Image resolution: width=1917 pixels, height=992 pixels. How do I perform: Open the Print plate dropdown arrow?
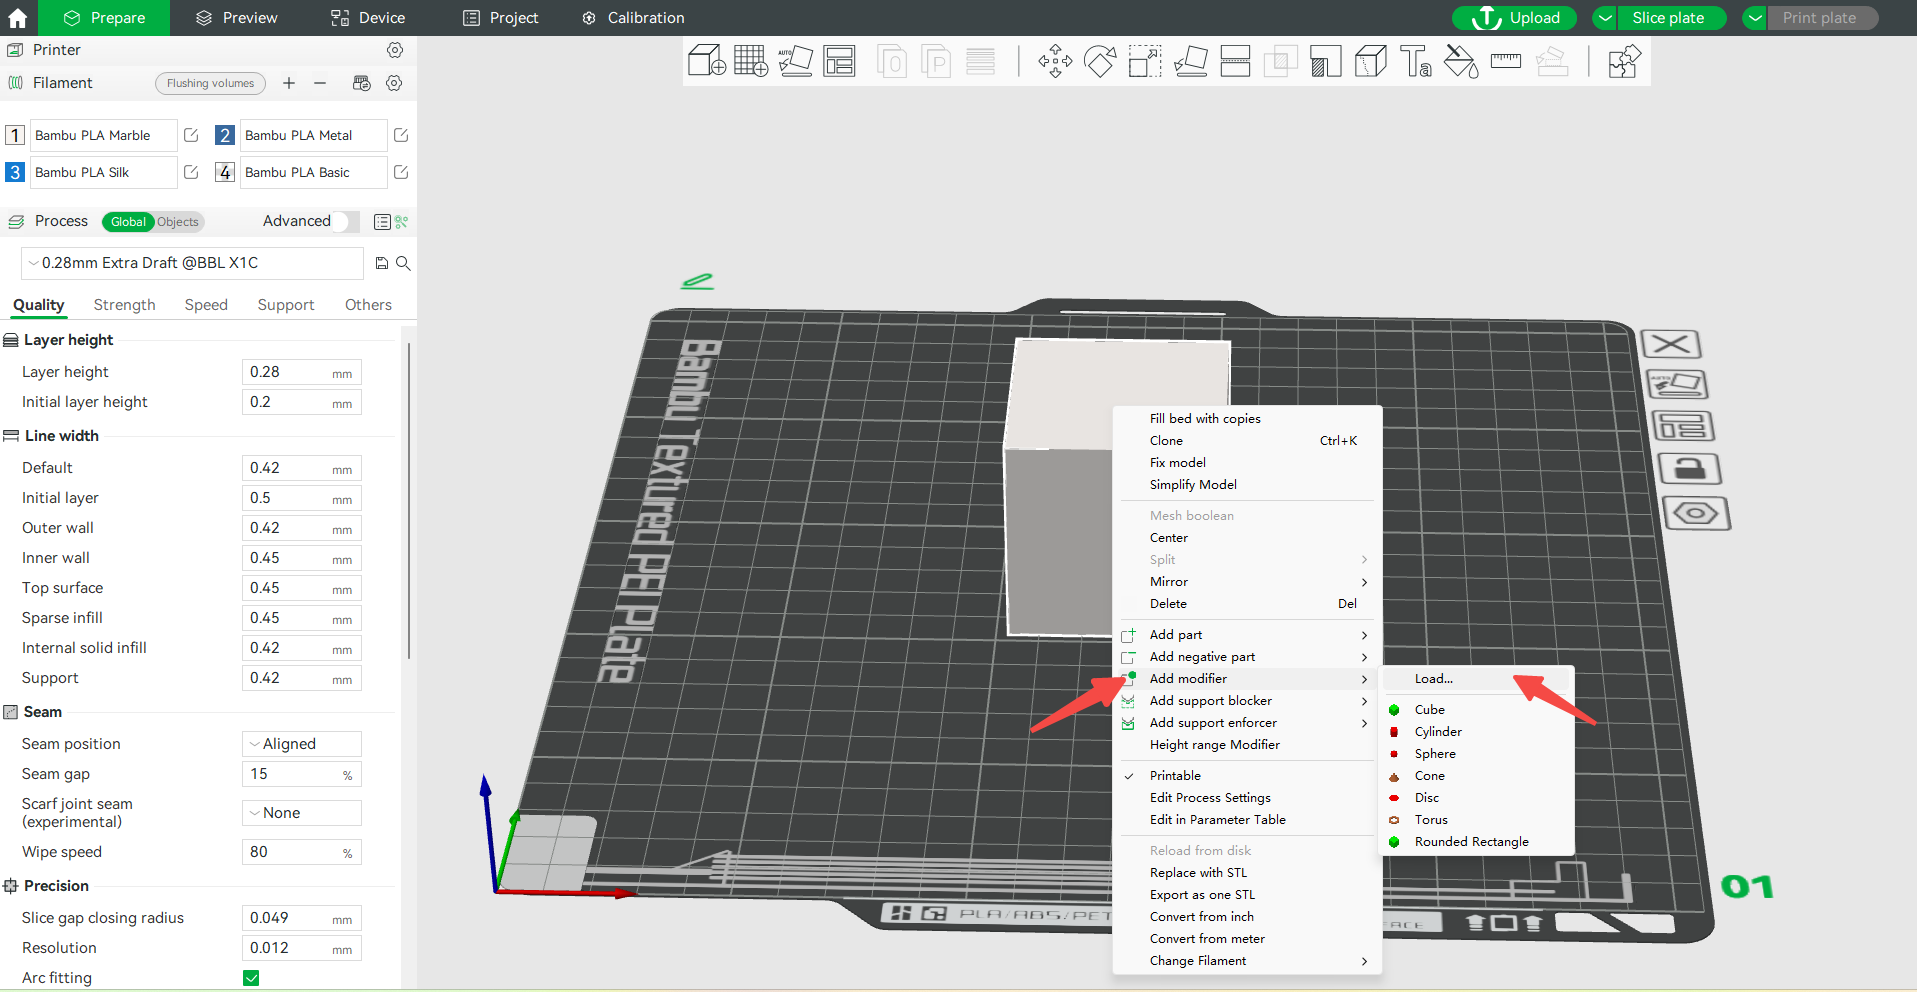click(1755, 18)
